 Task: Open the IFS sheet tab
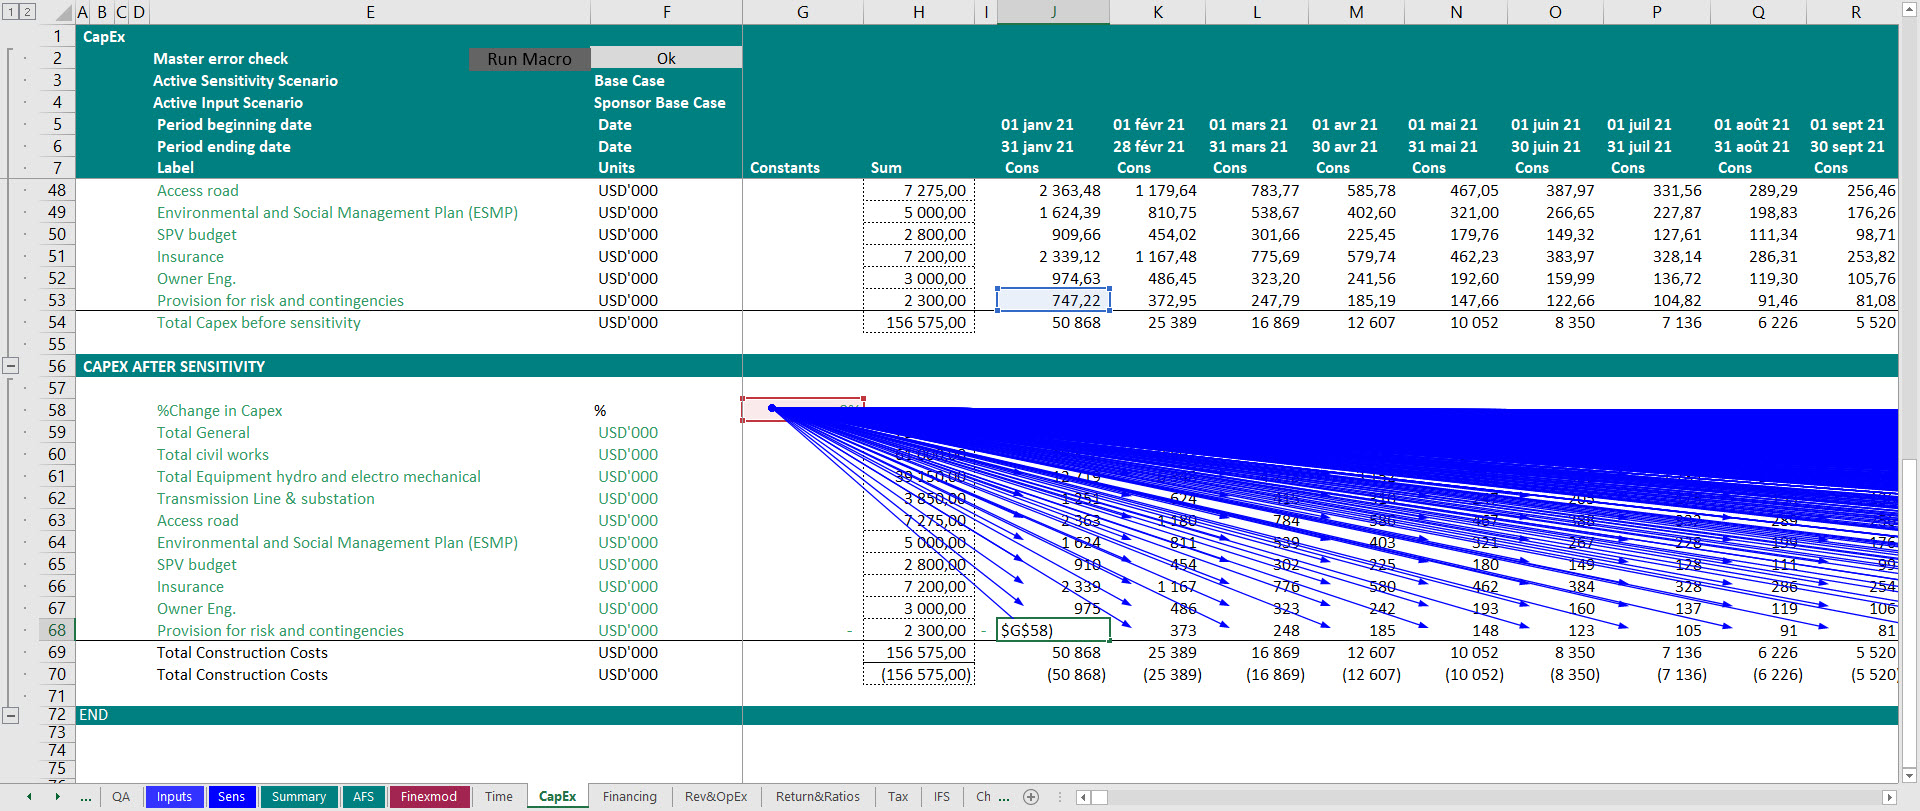coord(942,797)
